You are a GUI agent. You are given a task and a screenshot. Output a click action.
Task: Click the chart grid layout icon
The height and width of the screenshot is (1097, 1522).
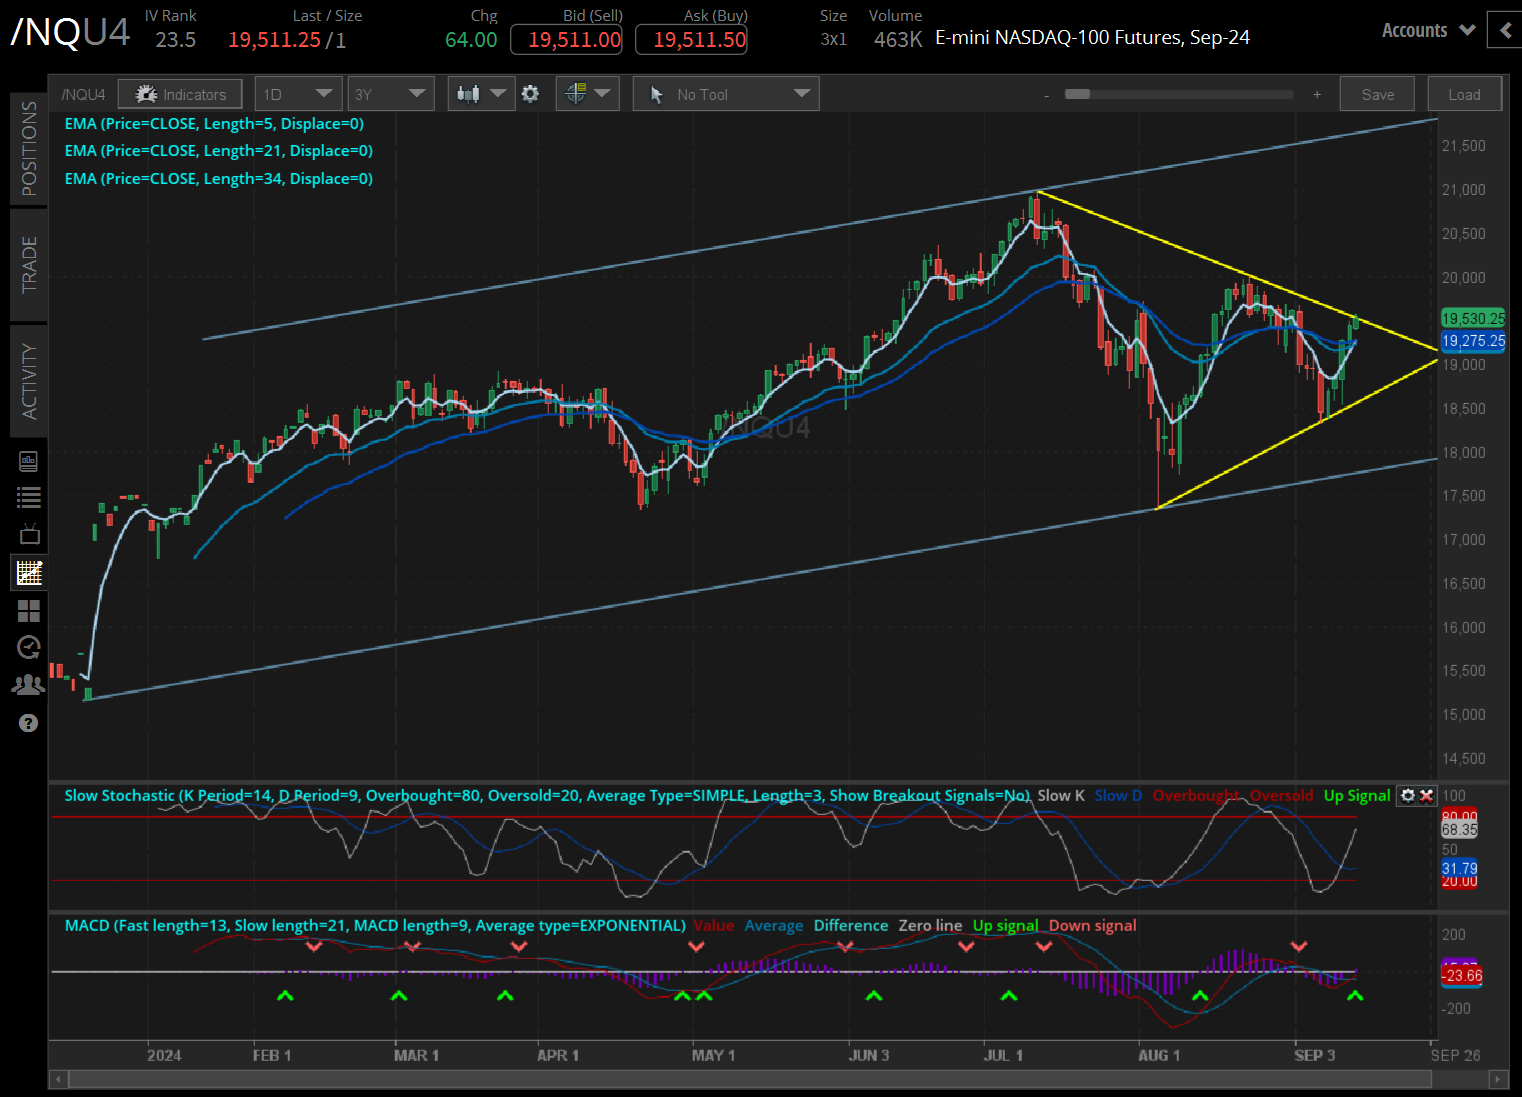click(x=28, y=611)
